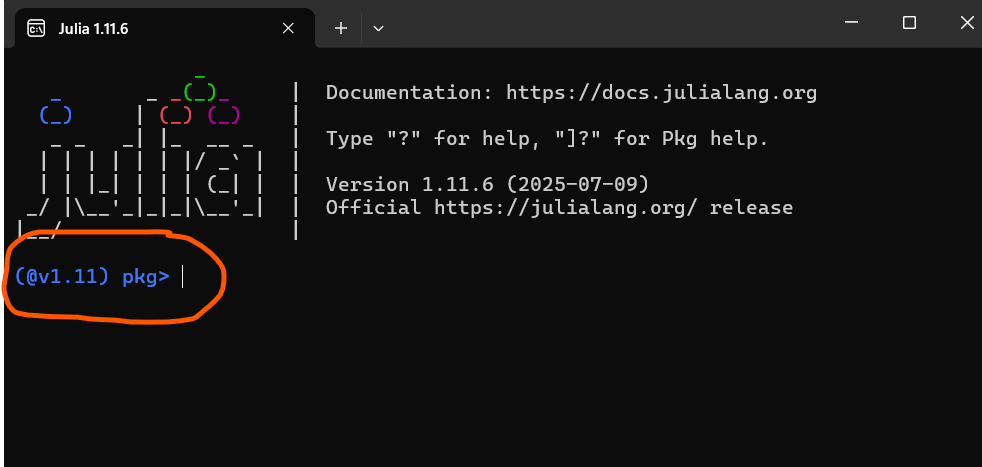Screen dimensions: 982x467
Task: Click the purple circle in the Julia logo
Action: click(x=223, y=115)
